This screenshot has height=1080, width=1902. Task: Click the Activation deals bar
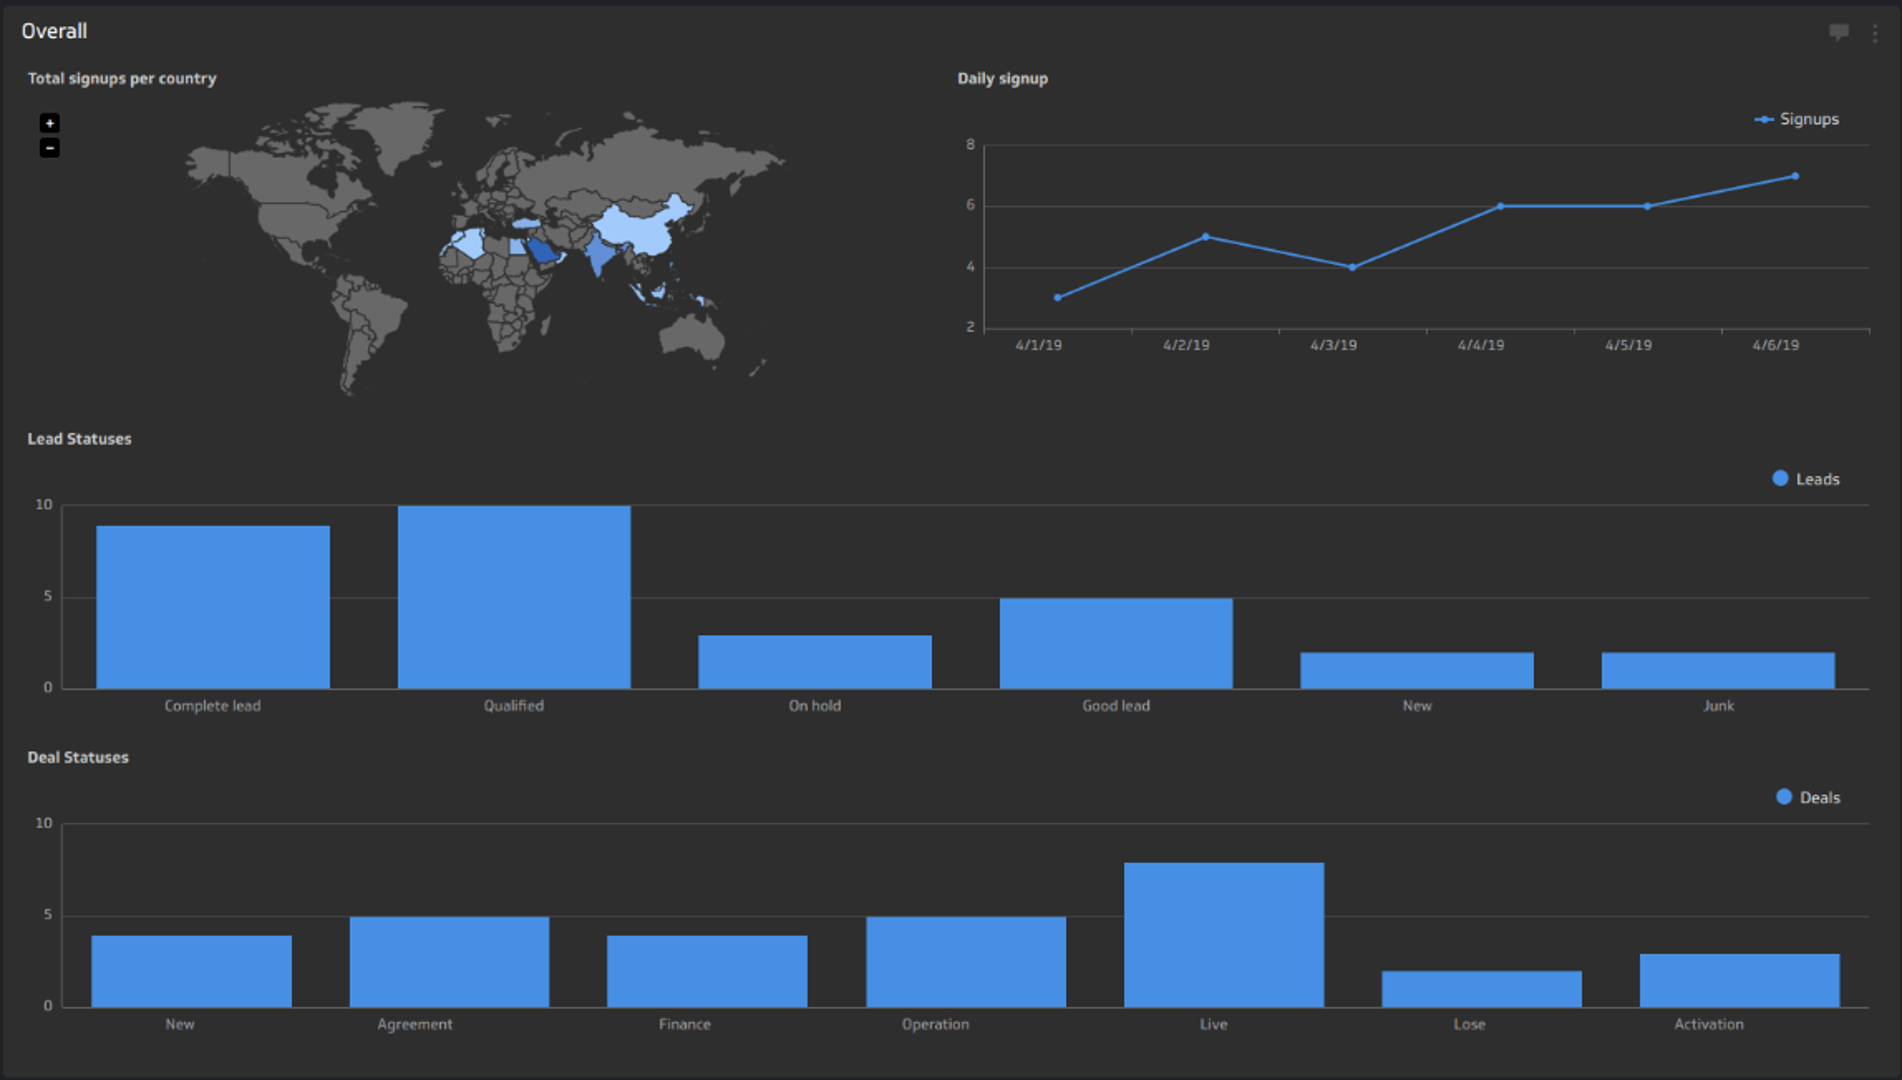[x=1739, y=979]
